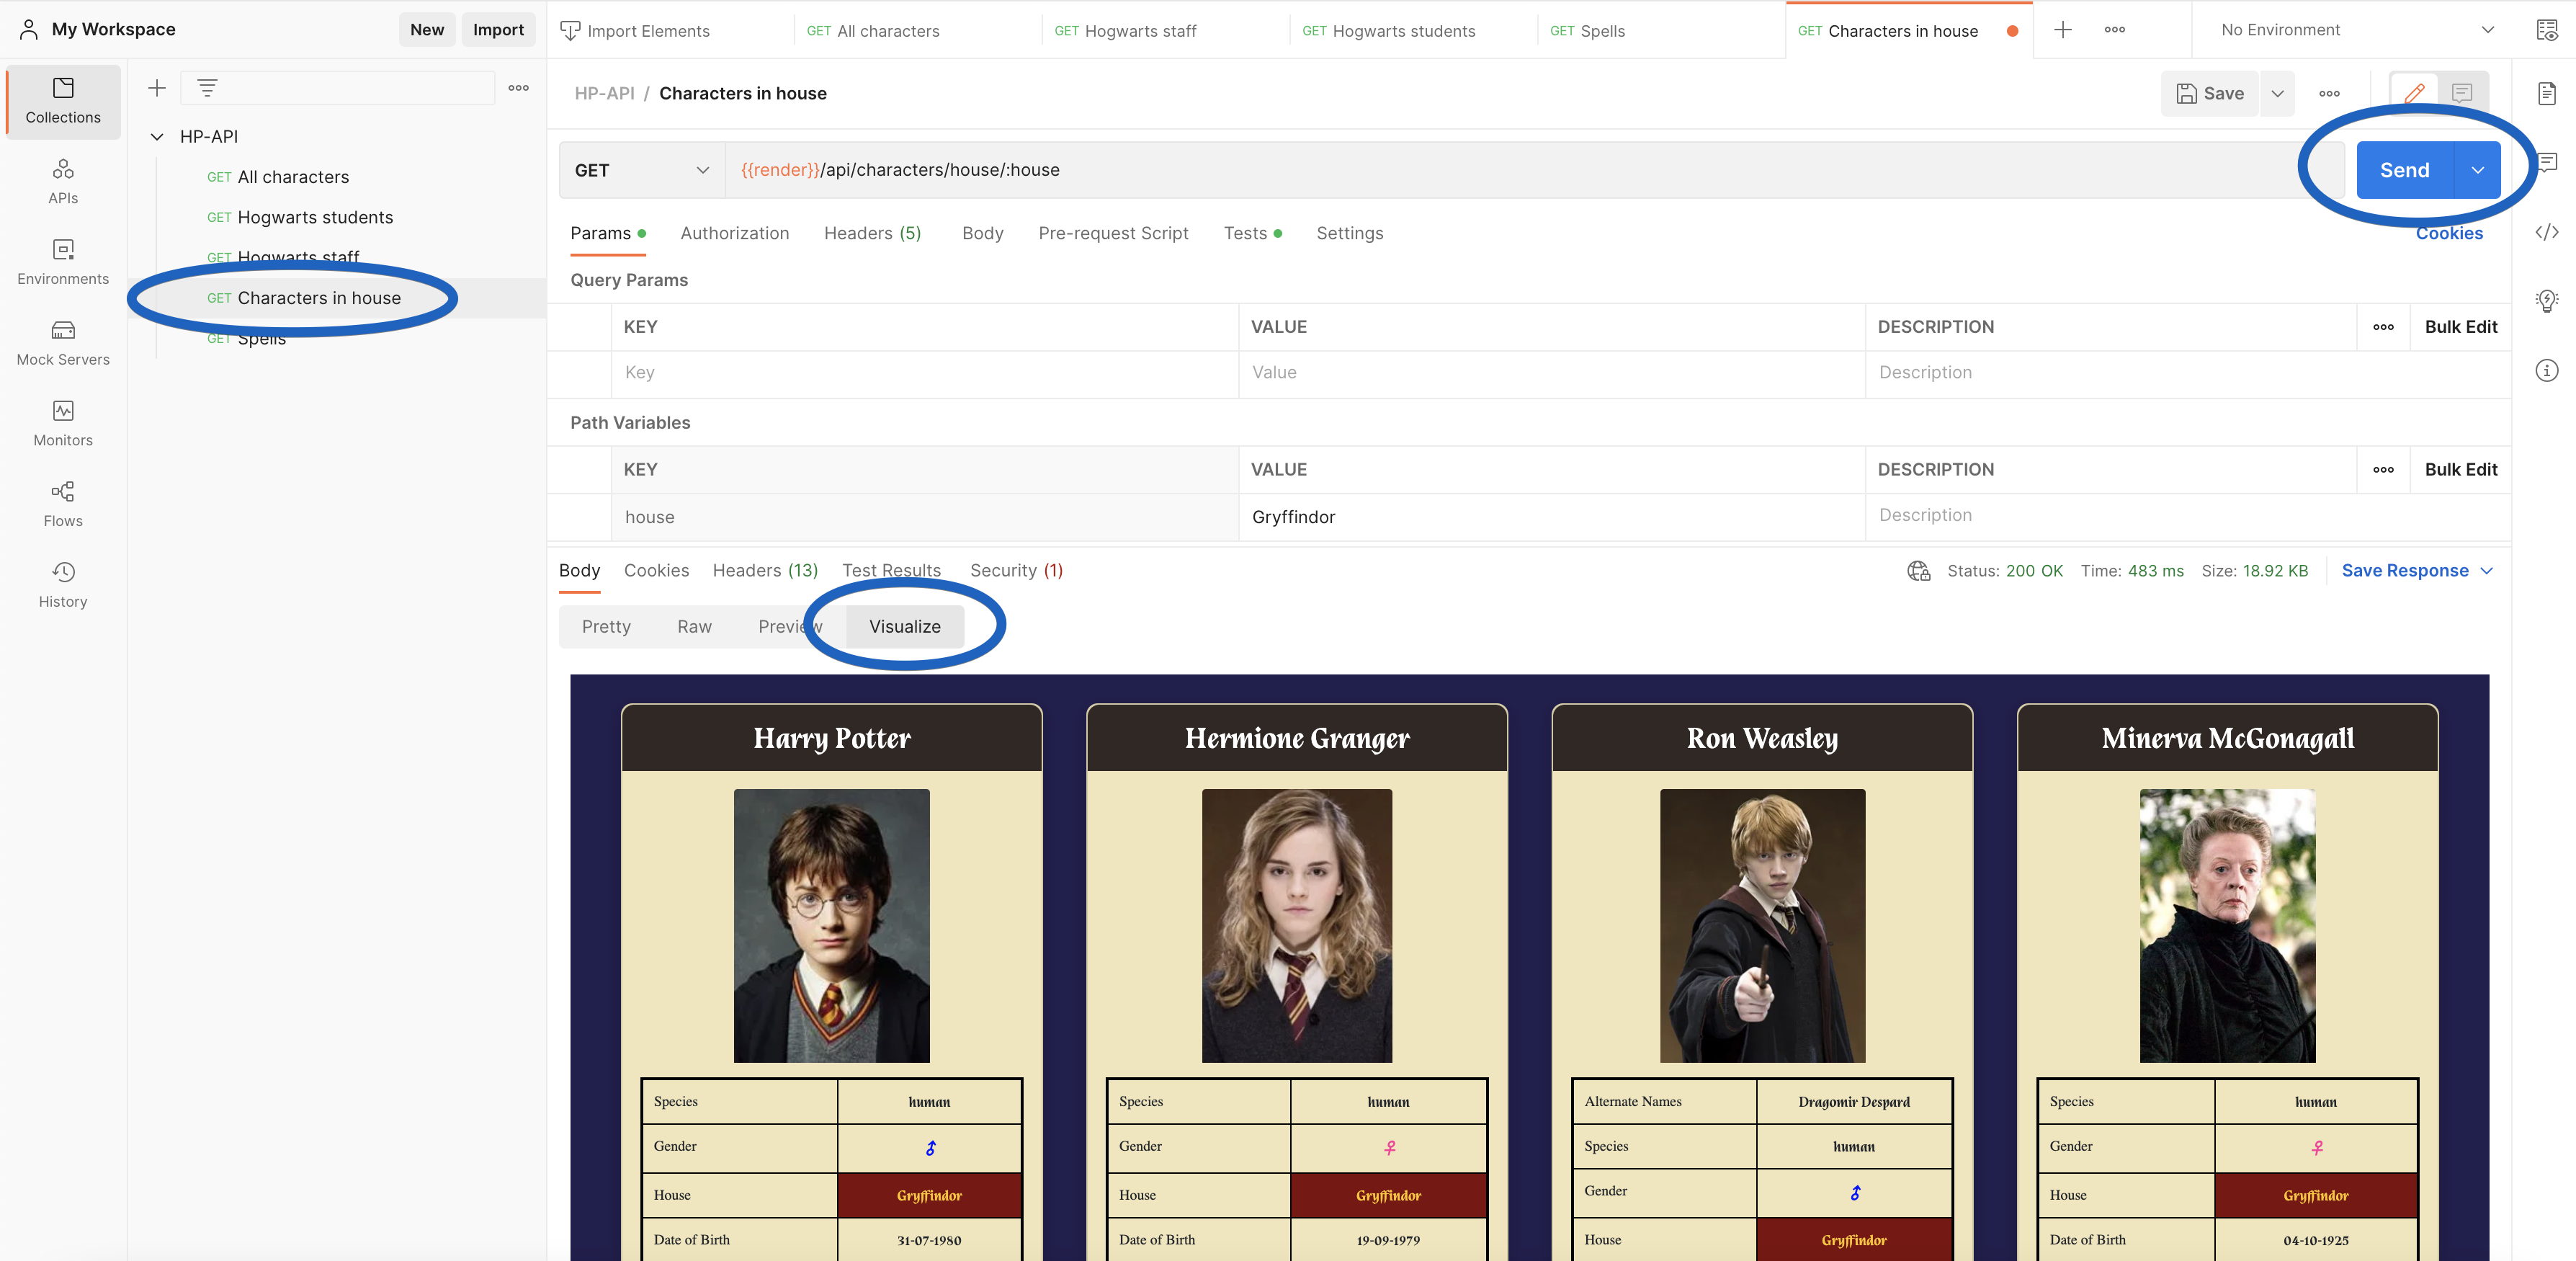This screenshot has width=2576, height=1261.
Task: Open the HTTP method GET dropdown
Action: pos(641,170)
